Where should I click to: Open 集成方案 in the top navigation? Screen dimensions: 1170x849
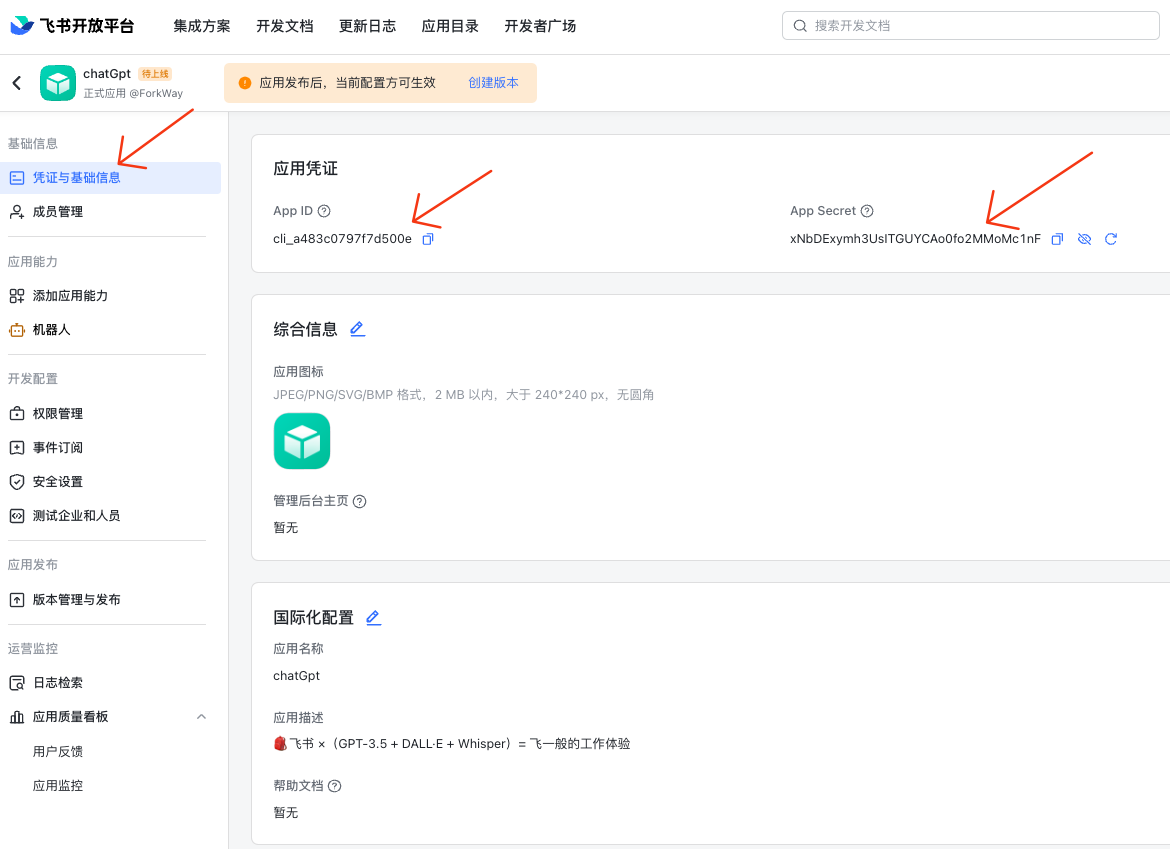coord(201,26)
